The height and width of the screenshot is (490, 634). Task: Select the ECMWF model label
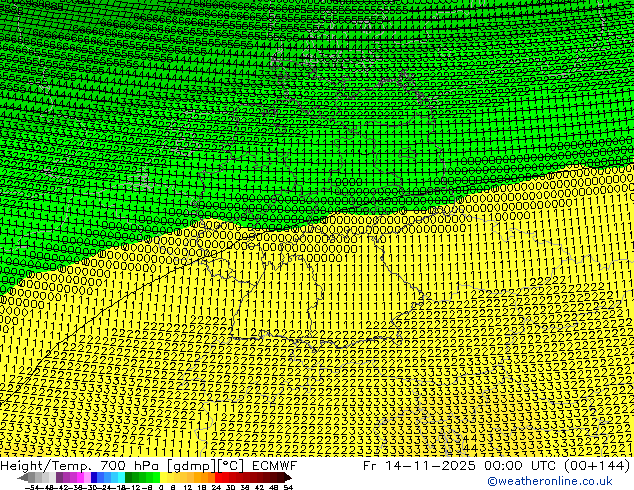click(275, 466)
